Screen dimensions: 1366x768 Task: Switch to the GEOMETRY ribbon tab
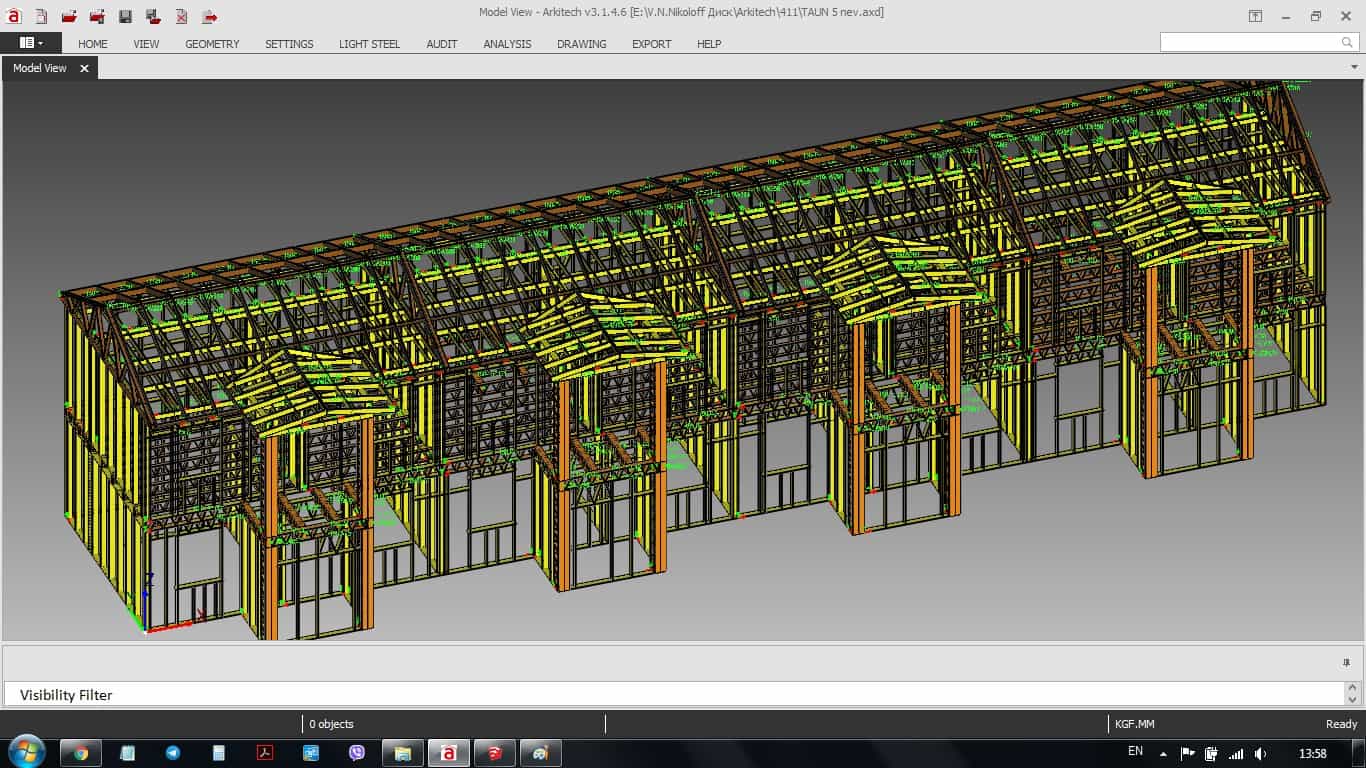pyautogui.click(x=212, y=44)
